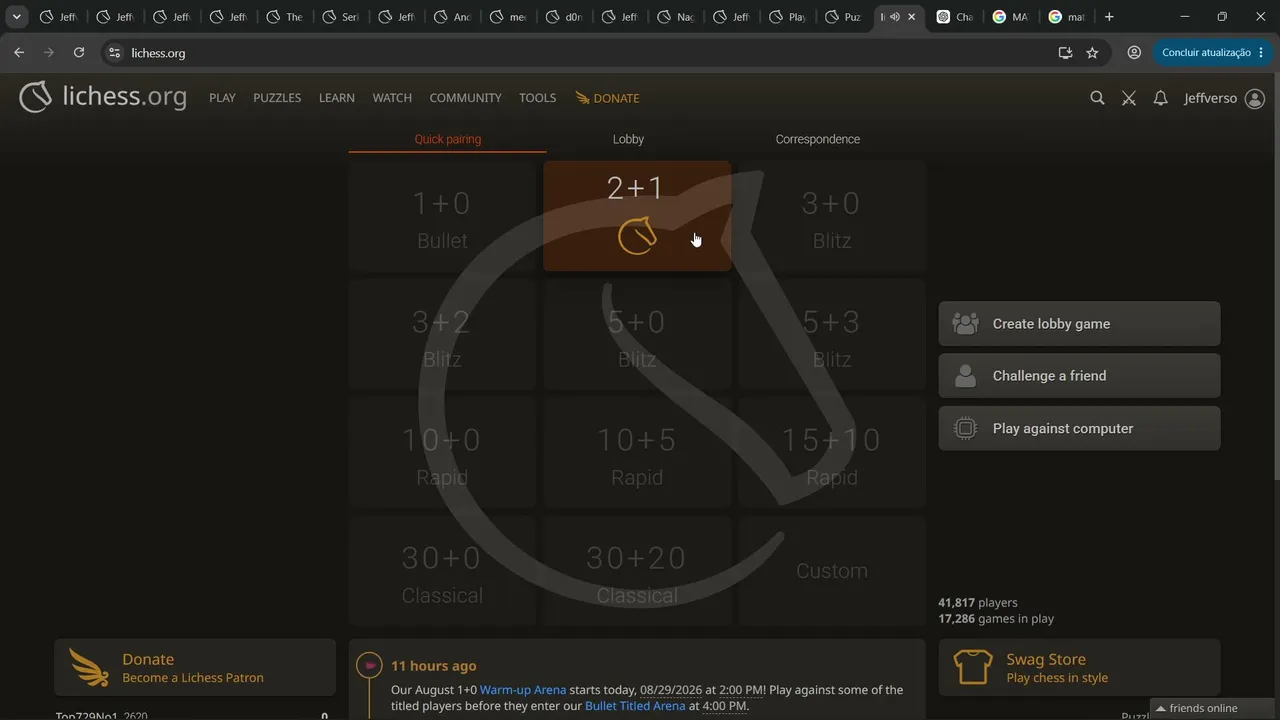Close the active lichess tab
Image resolution: width=1280 pixels, height=720 pixels.
(x=911, y=17)
